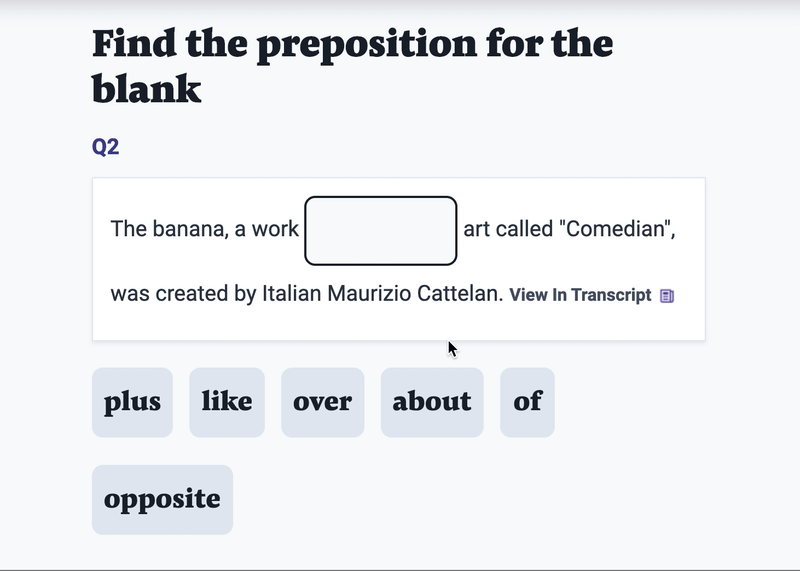The height and width of the screenshot is (571, 800).
Task: Click the word "Italian" in the sentence
Action: click(294, 295)
